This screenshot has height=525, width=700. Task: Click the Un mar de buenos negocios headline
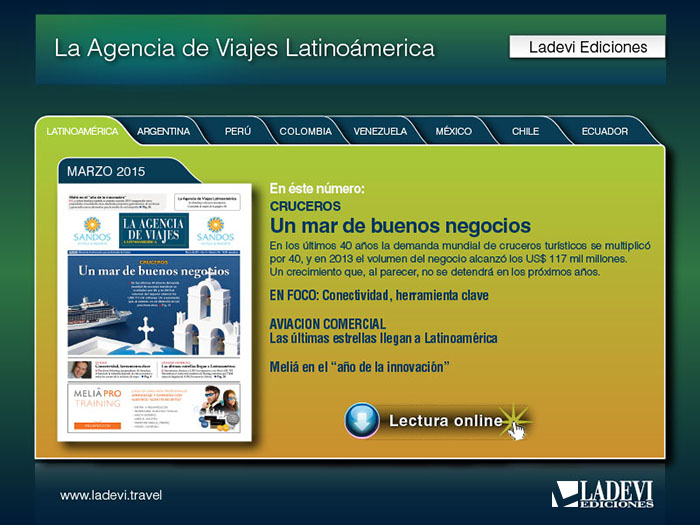pos(400,226)
